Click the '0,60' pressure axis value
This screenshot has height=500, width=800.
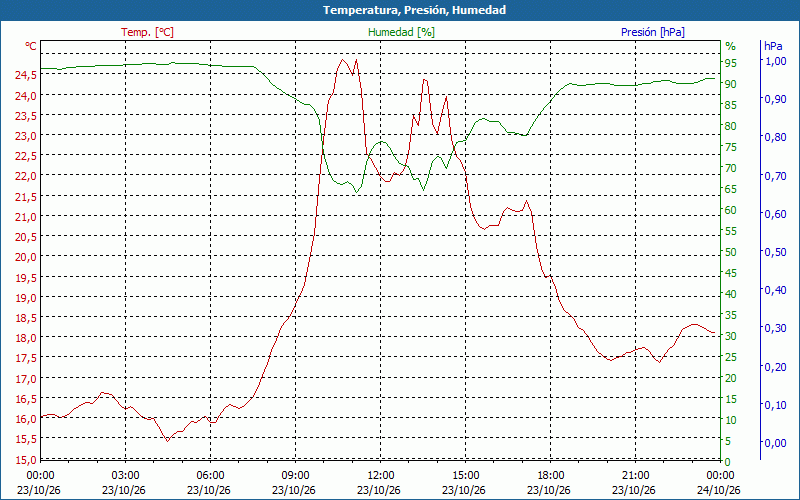tap(776, 214)
